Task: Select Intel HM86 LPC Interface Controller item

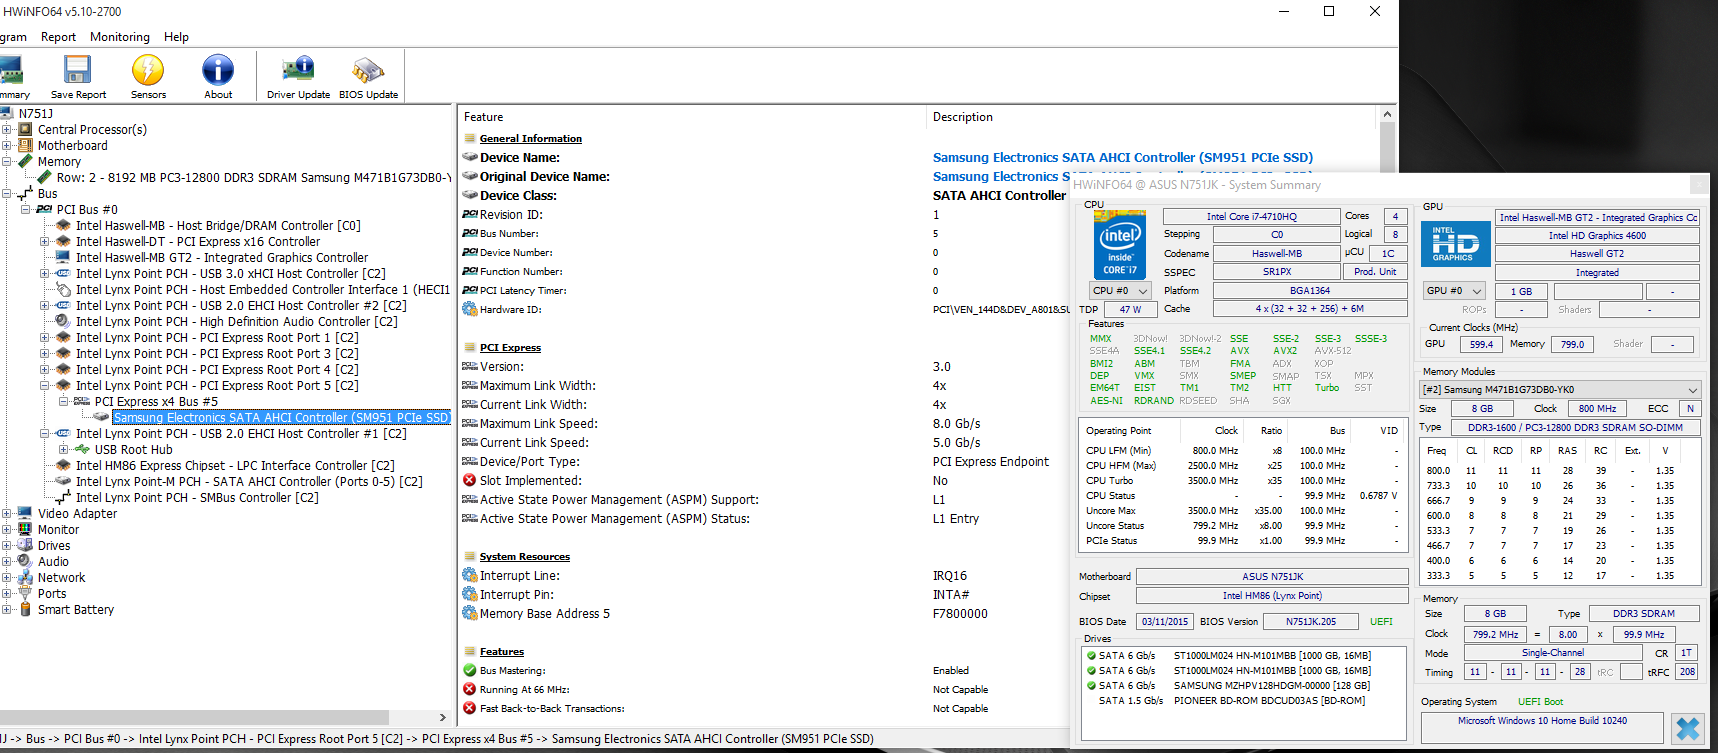Action: 235,466
